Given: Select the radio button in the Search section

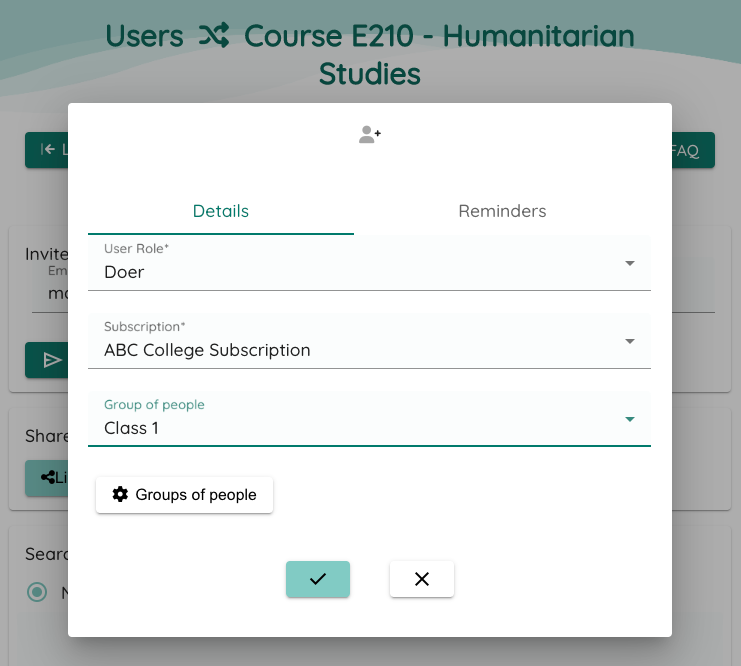Looking at the screenshot, I should 37,592.
